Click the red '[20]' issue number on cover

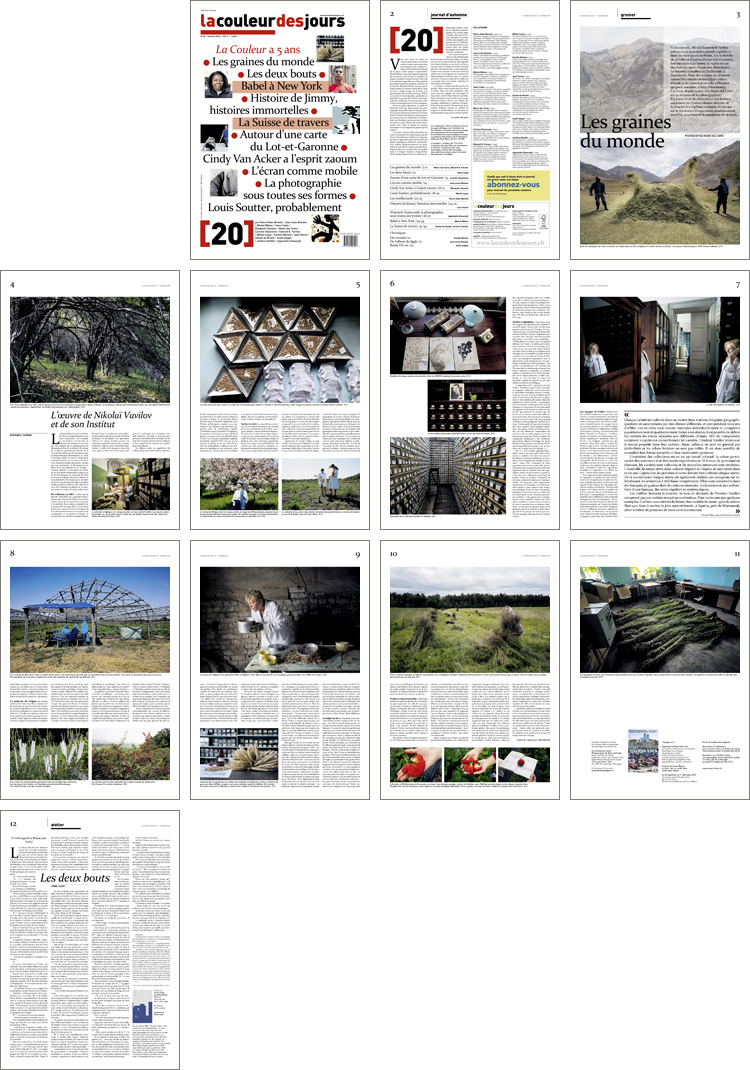[x=225, y=233]
